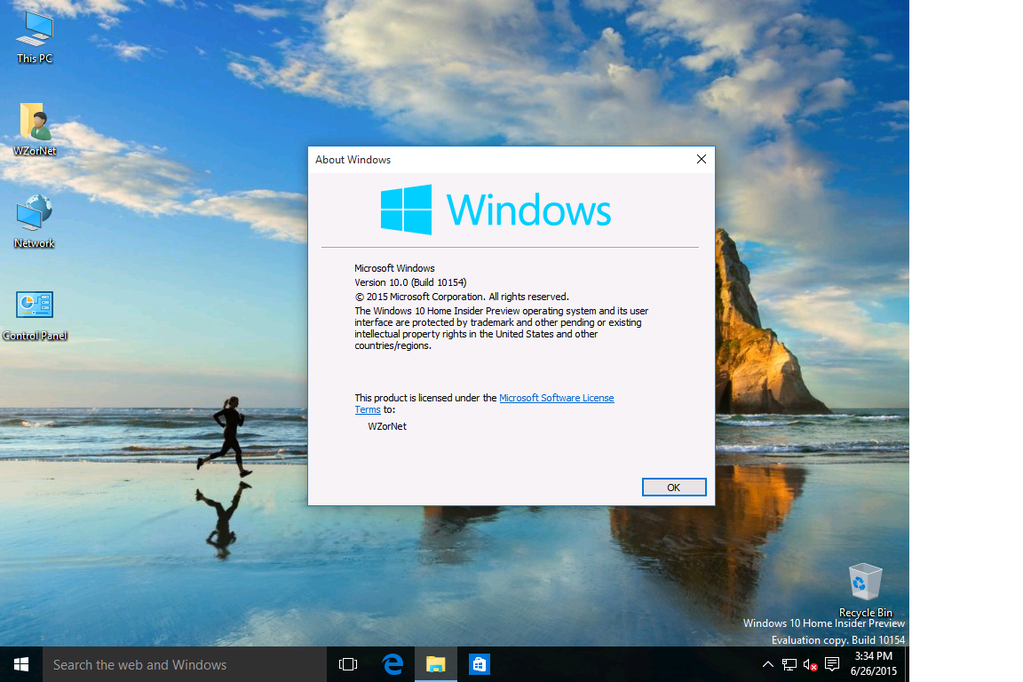Open the network status tray icon

[x=789, y=664]
